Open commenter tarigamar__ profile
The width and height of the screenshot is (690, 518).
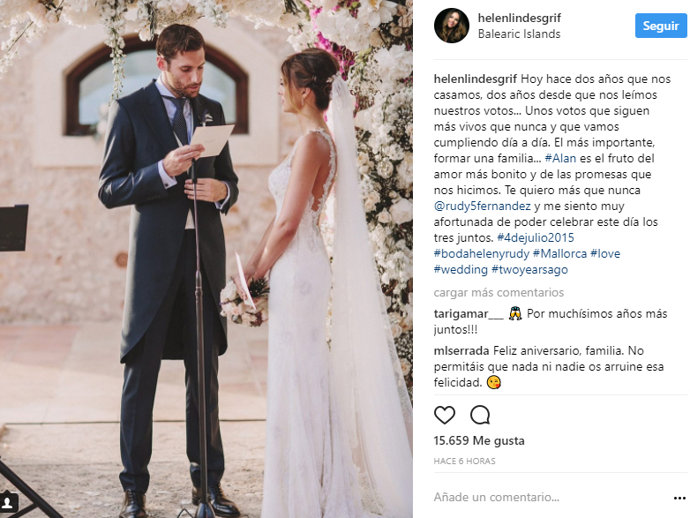point(468,314)
